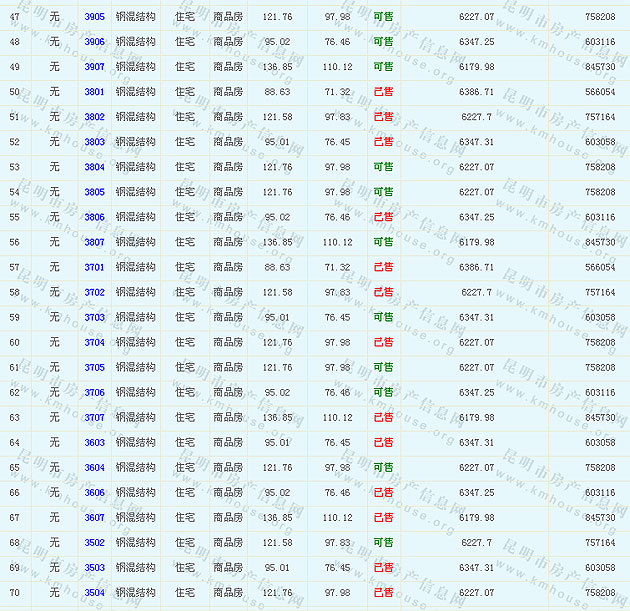
Task: View unit 3606 details
Action: [94, 492]
